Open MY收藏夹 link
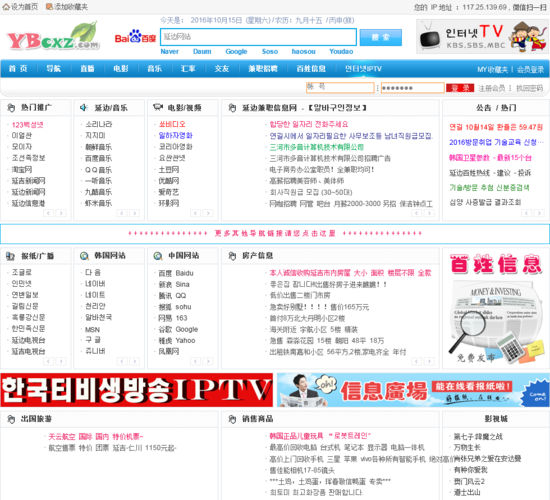 [492, 69]
